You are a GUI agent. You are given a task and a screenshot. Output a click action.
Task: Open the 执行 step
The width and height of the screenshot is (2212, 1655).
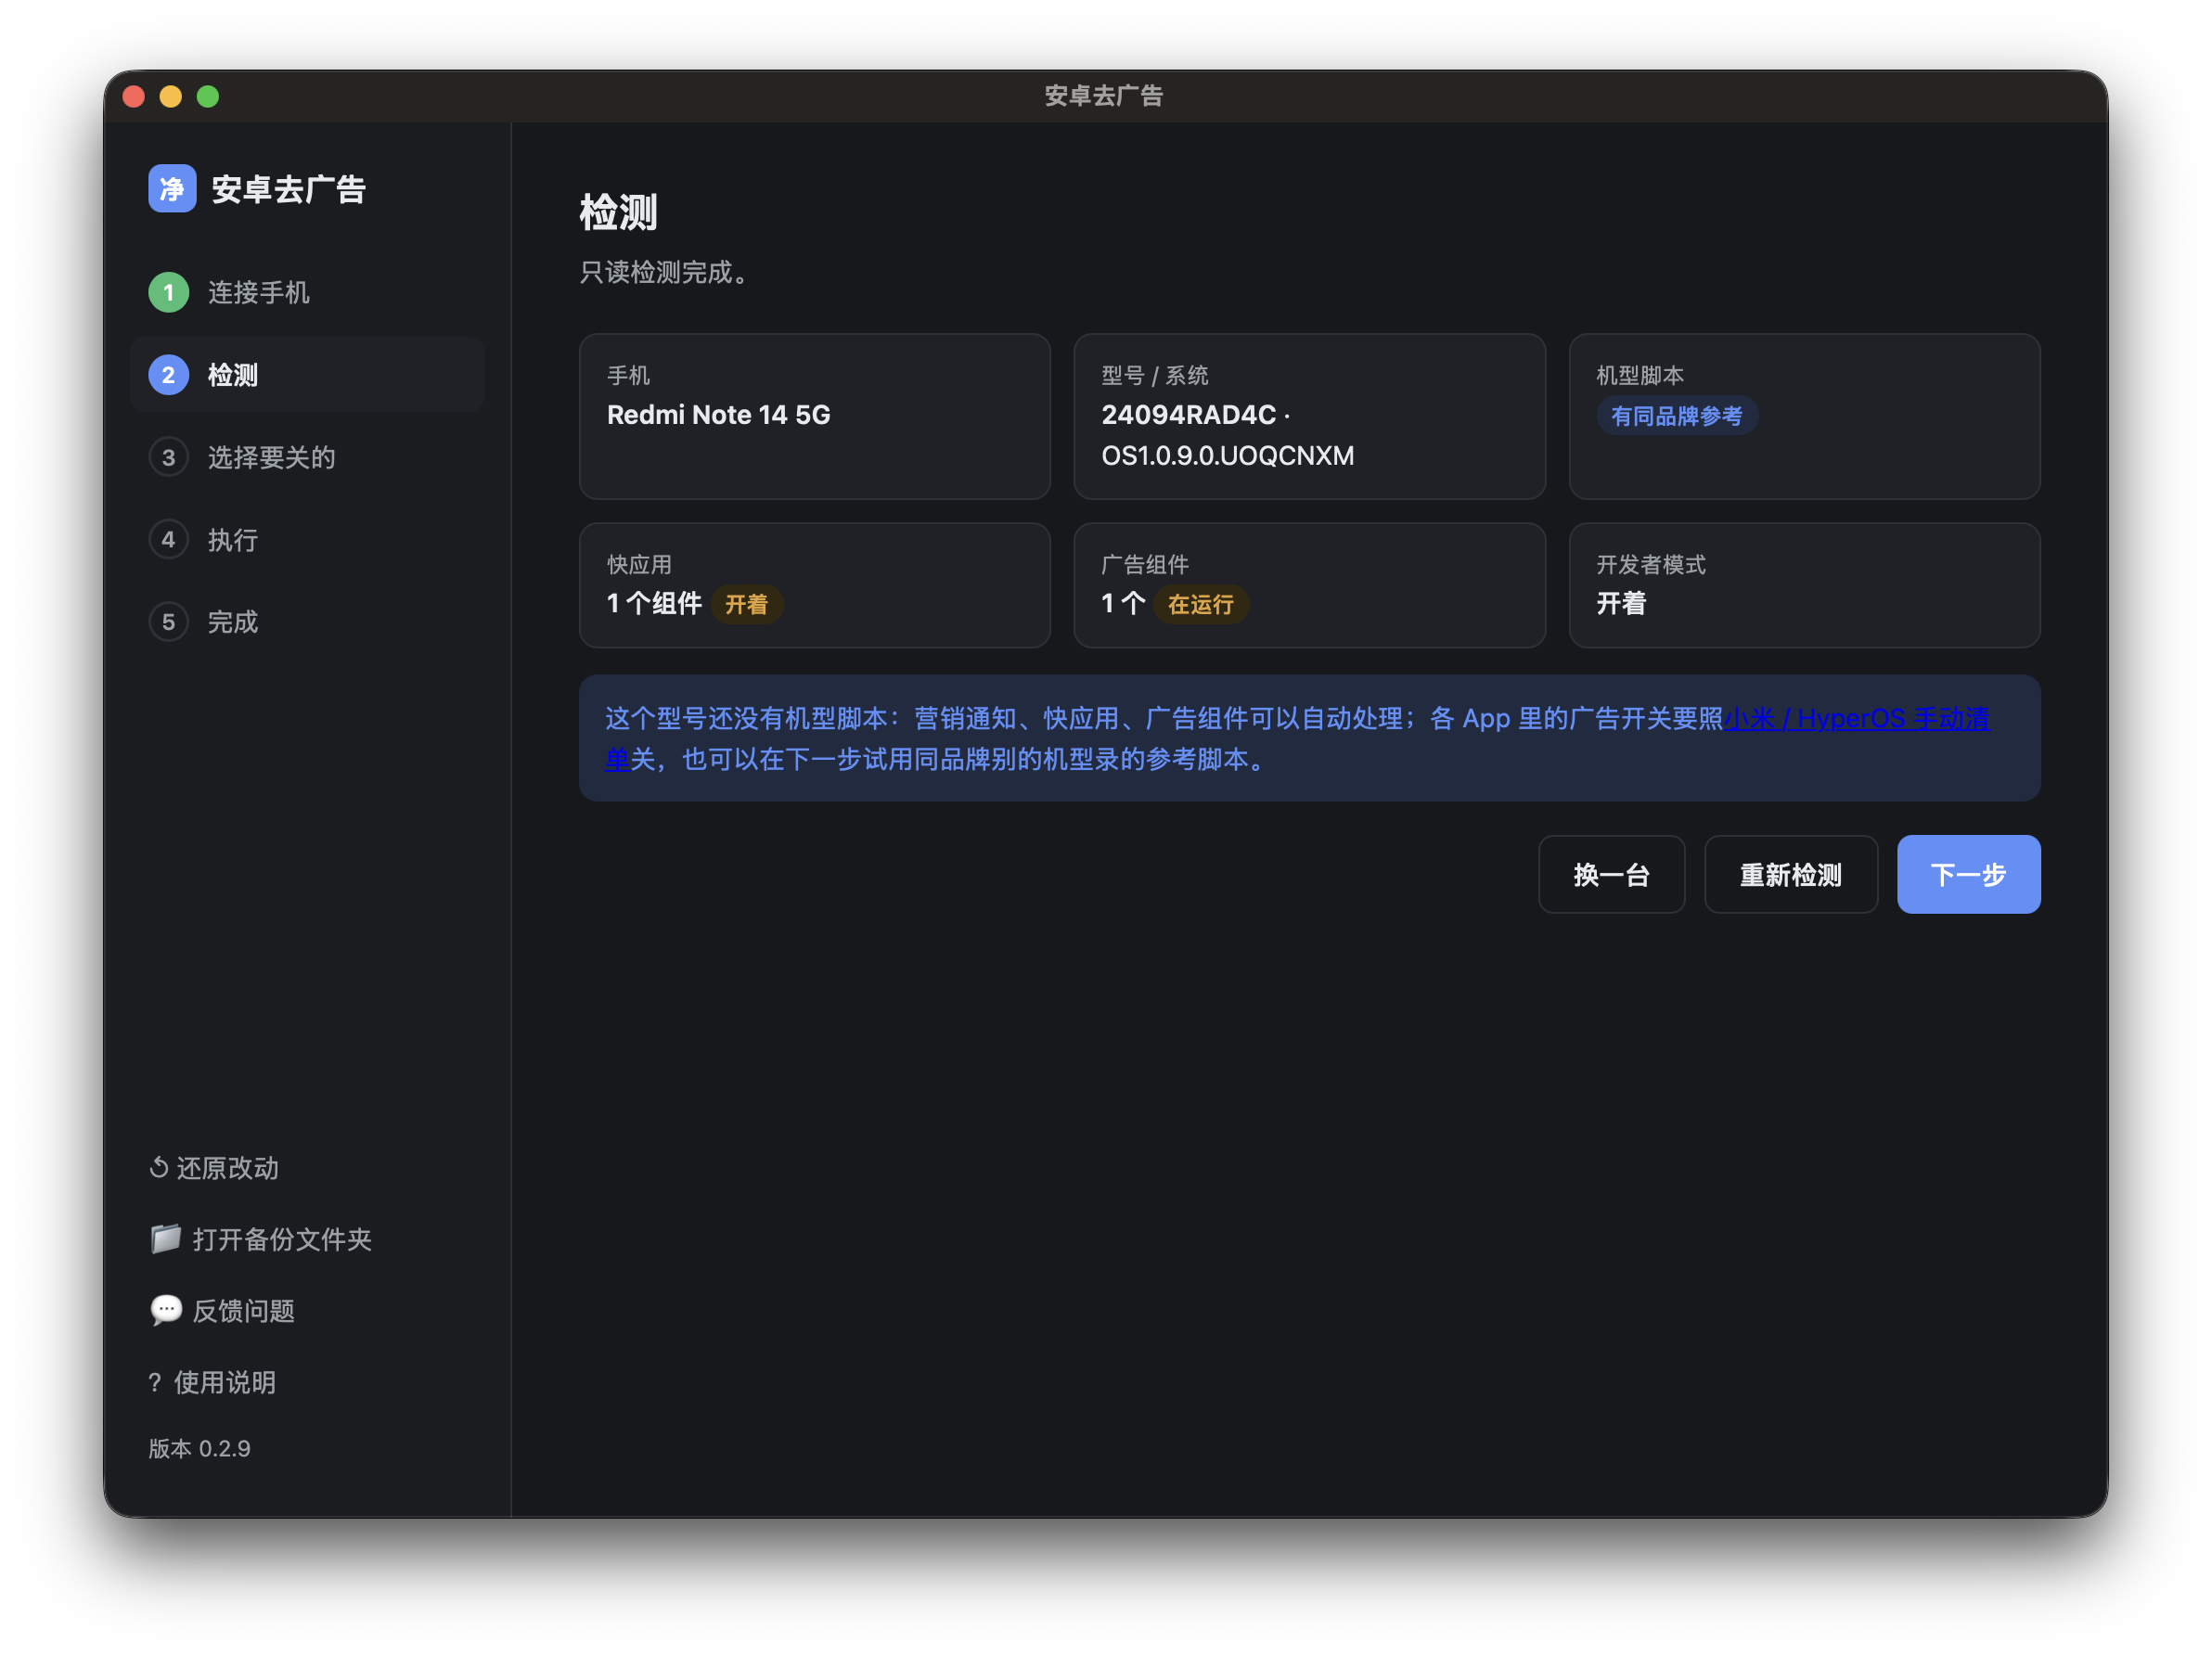pos(307,540)
